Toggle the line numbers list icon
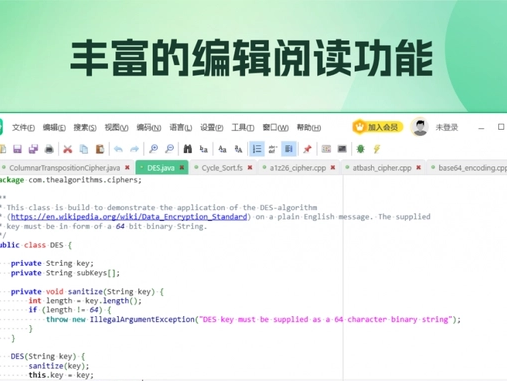Viewport: 507px width, 381px height. (257, 149)
